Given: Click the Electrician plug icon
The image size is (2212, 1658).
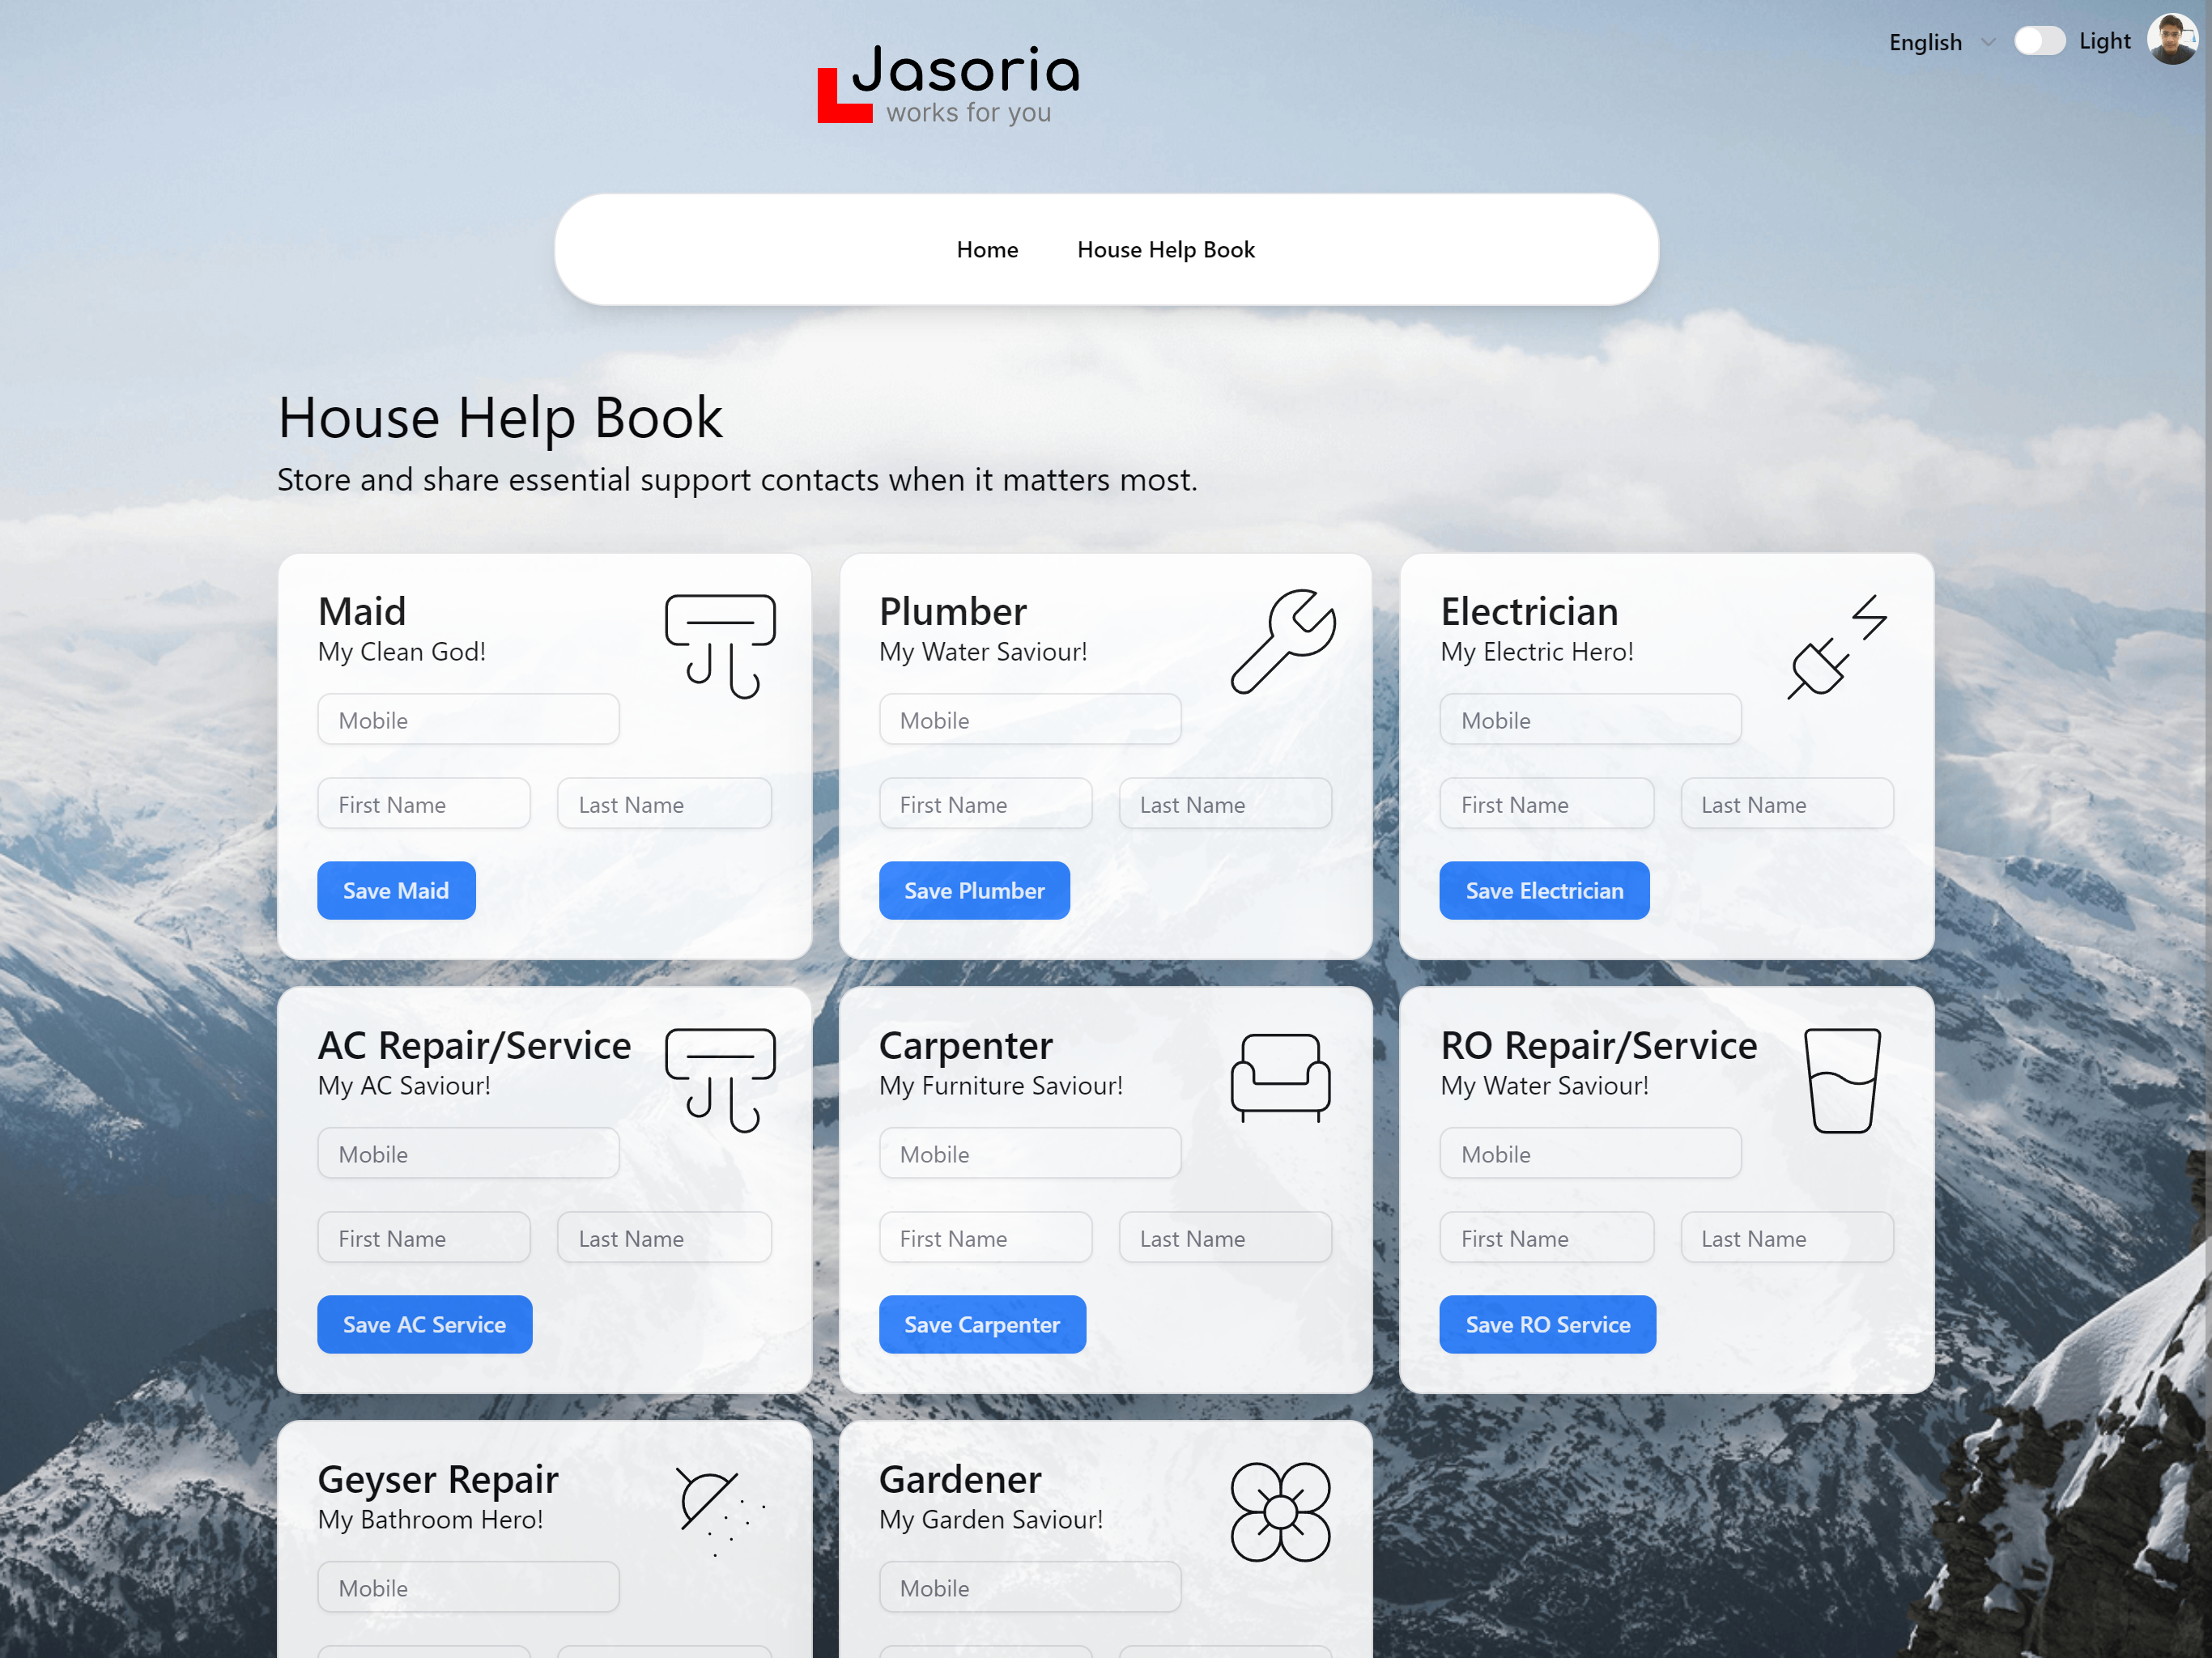Looking at the screenshot, I should click(x=1837, y=646).
